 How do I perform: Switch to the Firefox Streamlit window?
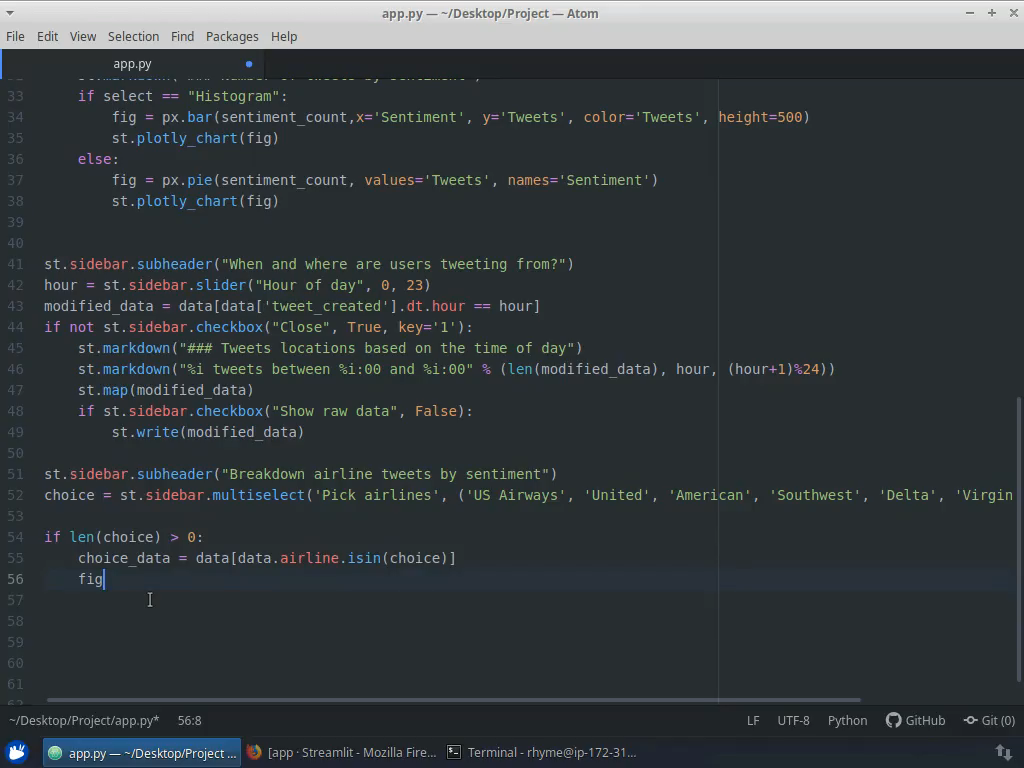[341, 752]
